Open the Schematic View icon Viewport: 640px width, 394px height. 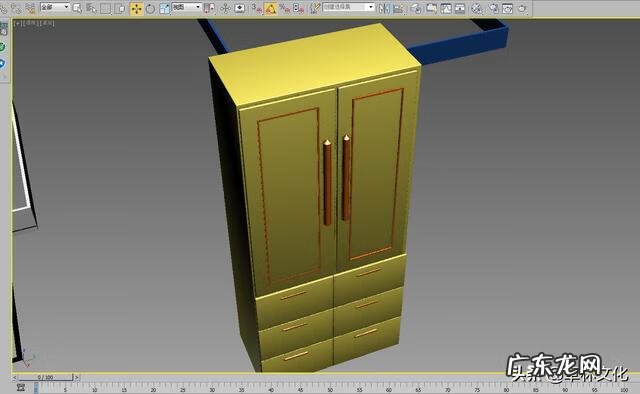460,9
